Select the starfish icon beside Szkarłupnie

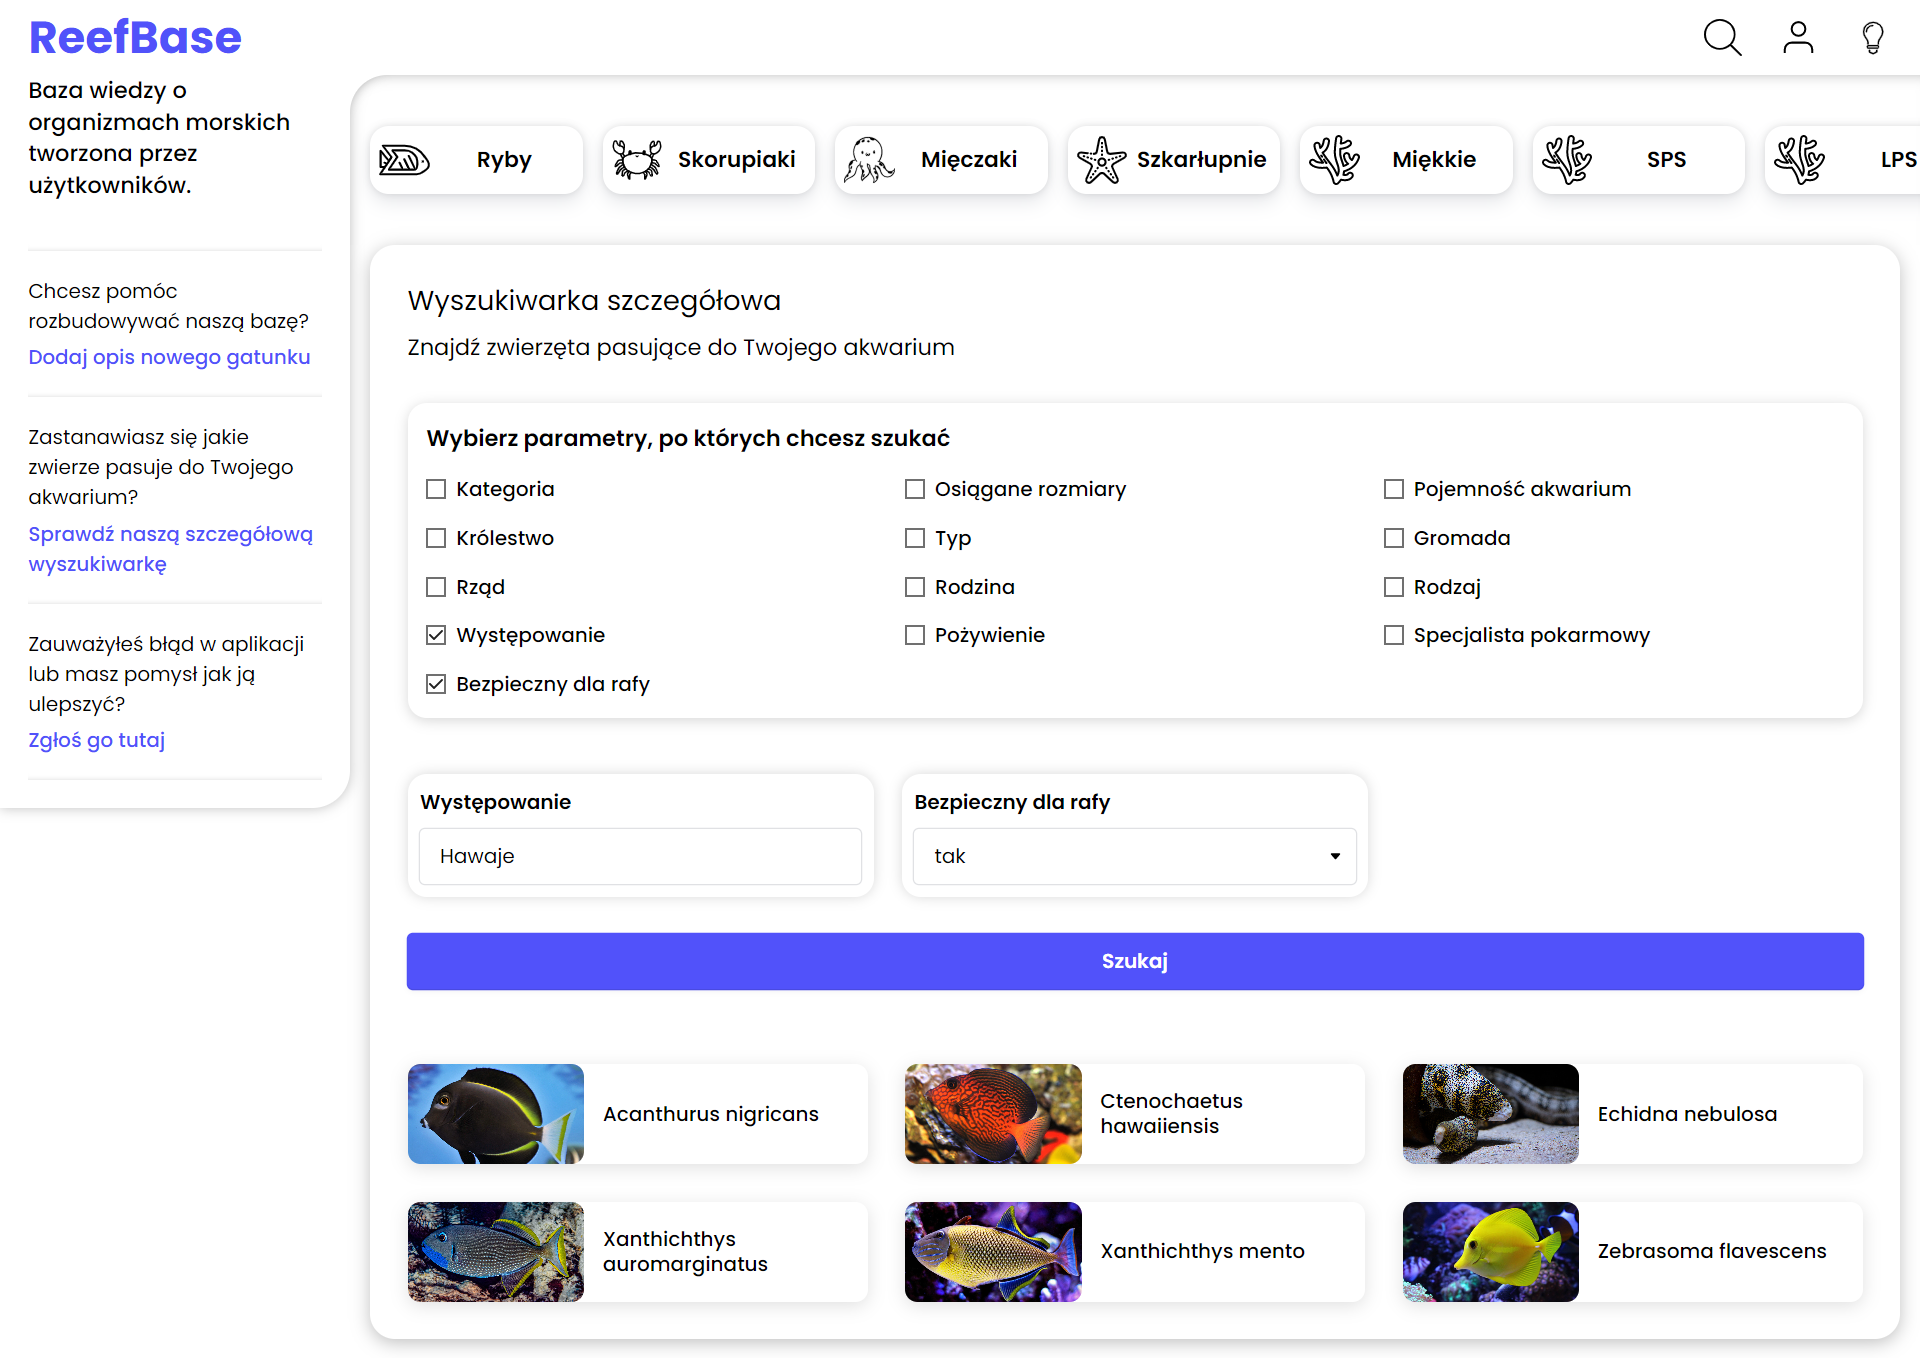coord(1102,159)
